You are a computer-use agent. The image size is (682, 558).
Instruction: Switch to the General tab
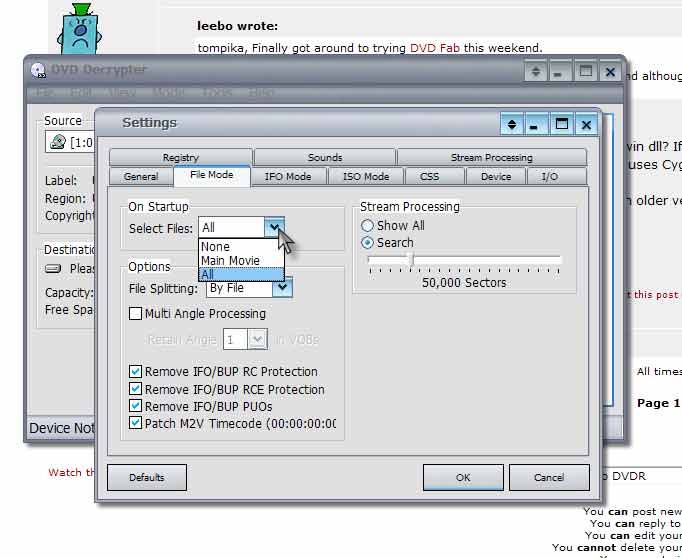(x=141, y=177)
